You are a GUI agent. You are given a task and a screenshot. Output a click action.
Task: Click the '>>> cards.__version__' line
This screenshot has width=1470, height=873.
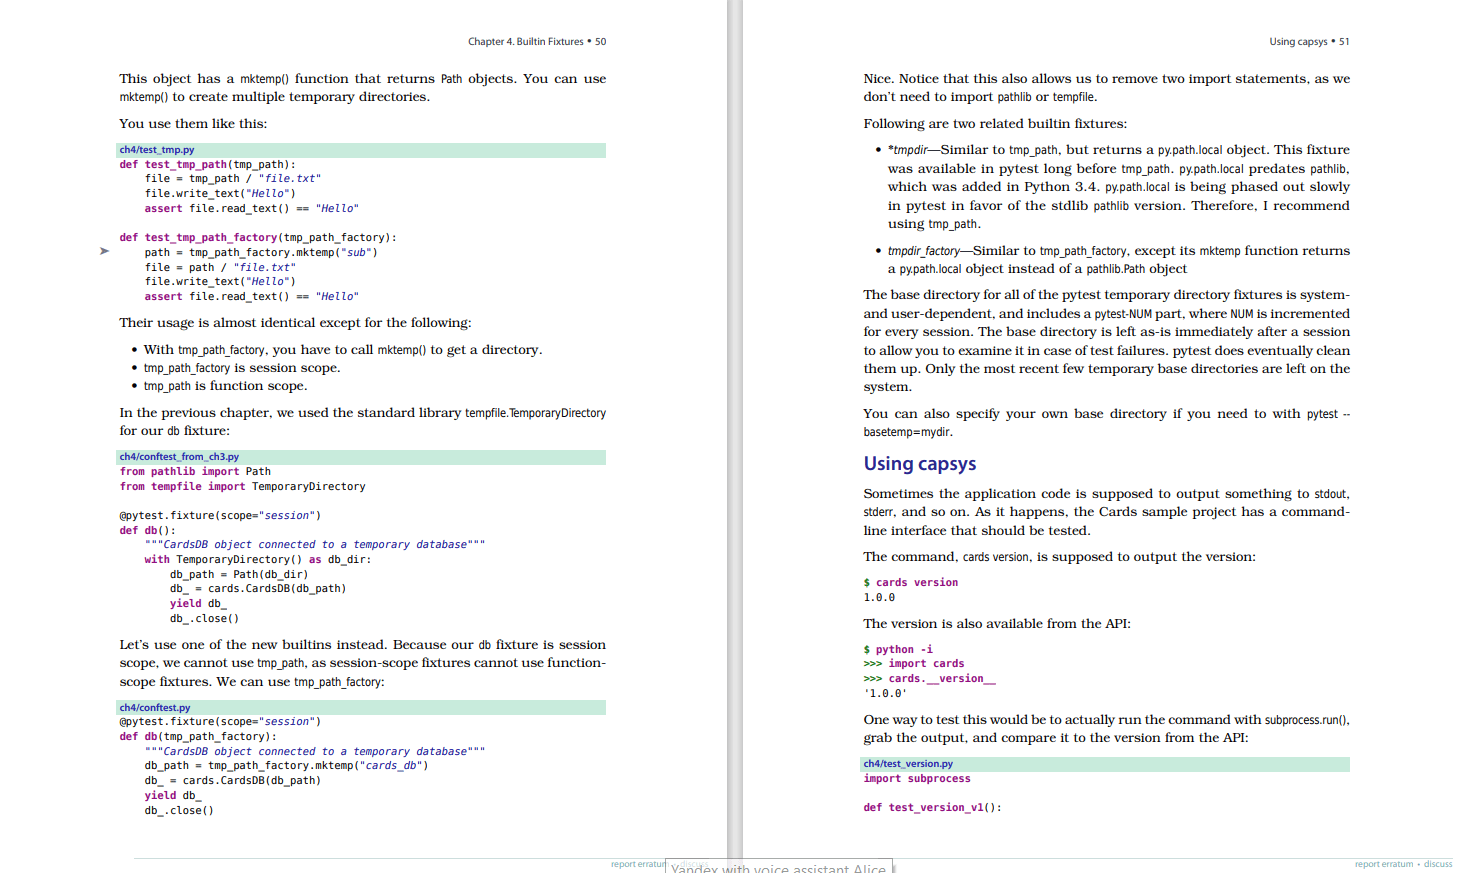click(x=930, y=679)
